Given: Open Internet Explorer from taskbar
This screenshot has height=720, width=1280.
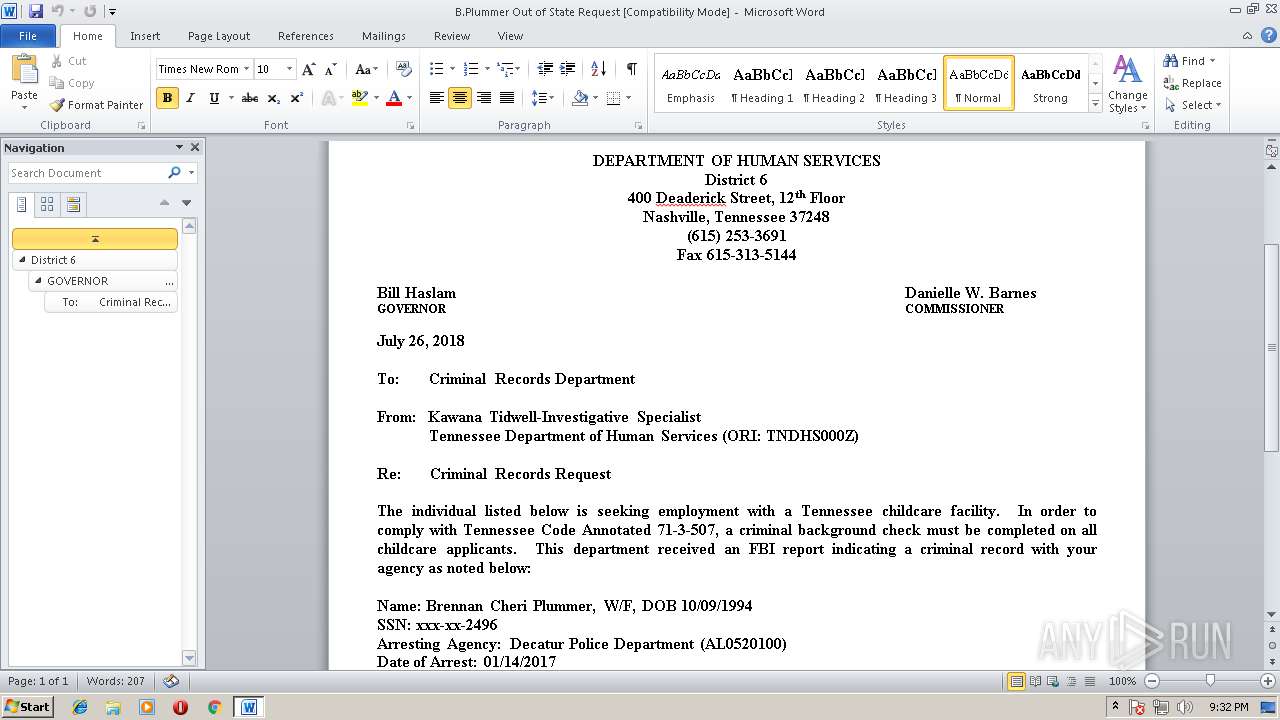Looking at the screenshot, I should pyautogui.click(x=80, y=707).
